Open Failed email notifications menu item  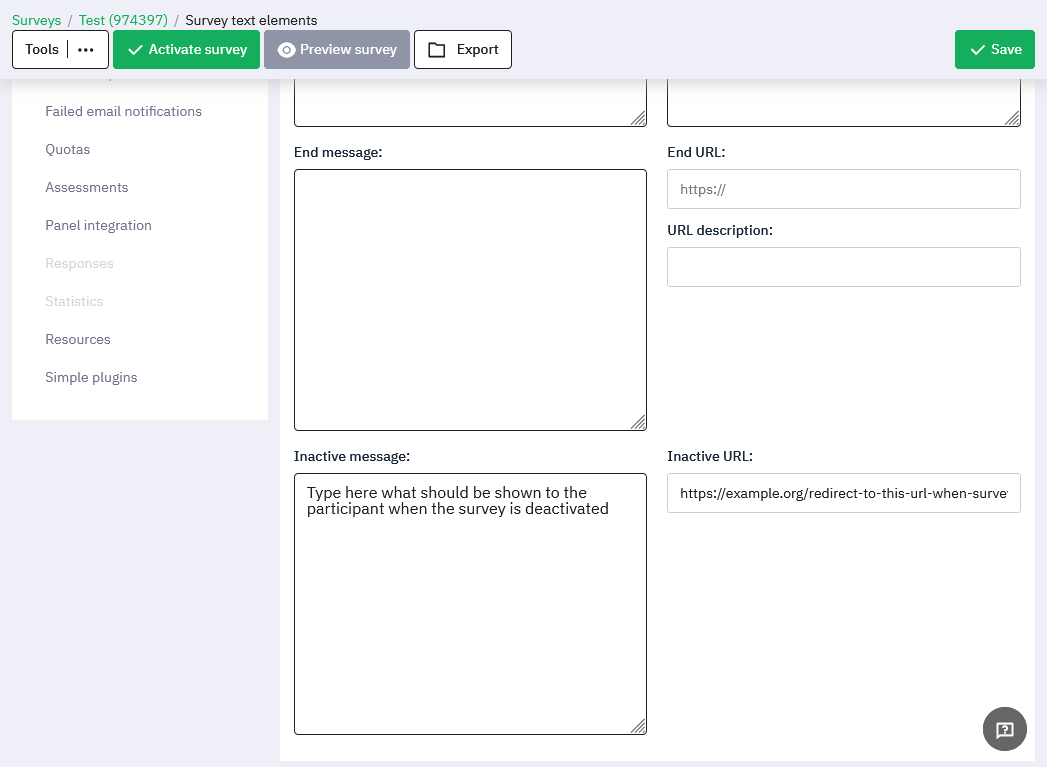point(123,111)
